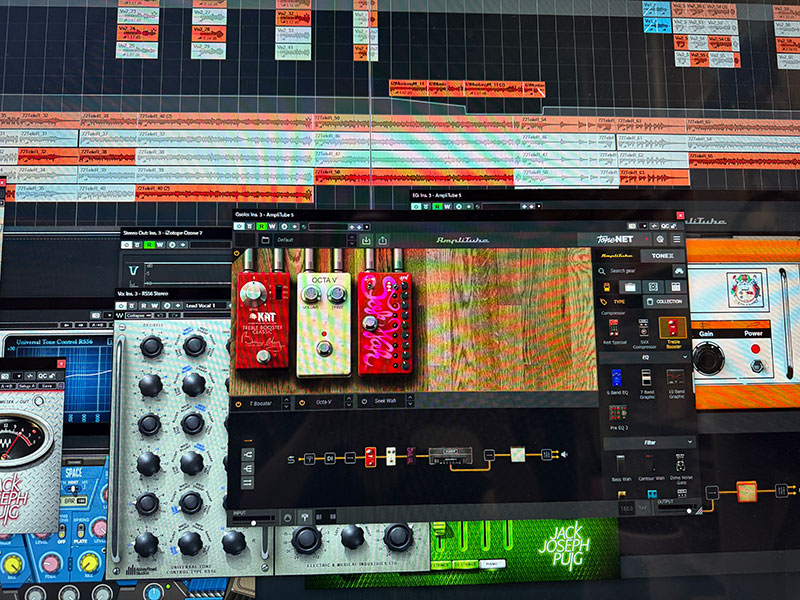Click the QC button in the AmpliTube window
Viewport: 800px width, 600px height.
(665, 226)
